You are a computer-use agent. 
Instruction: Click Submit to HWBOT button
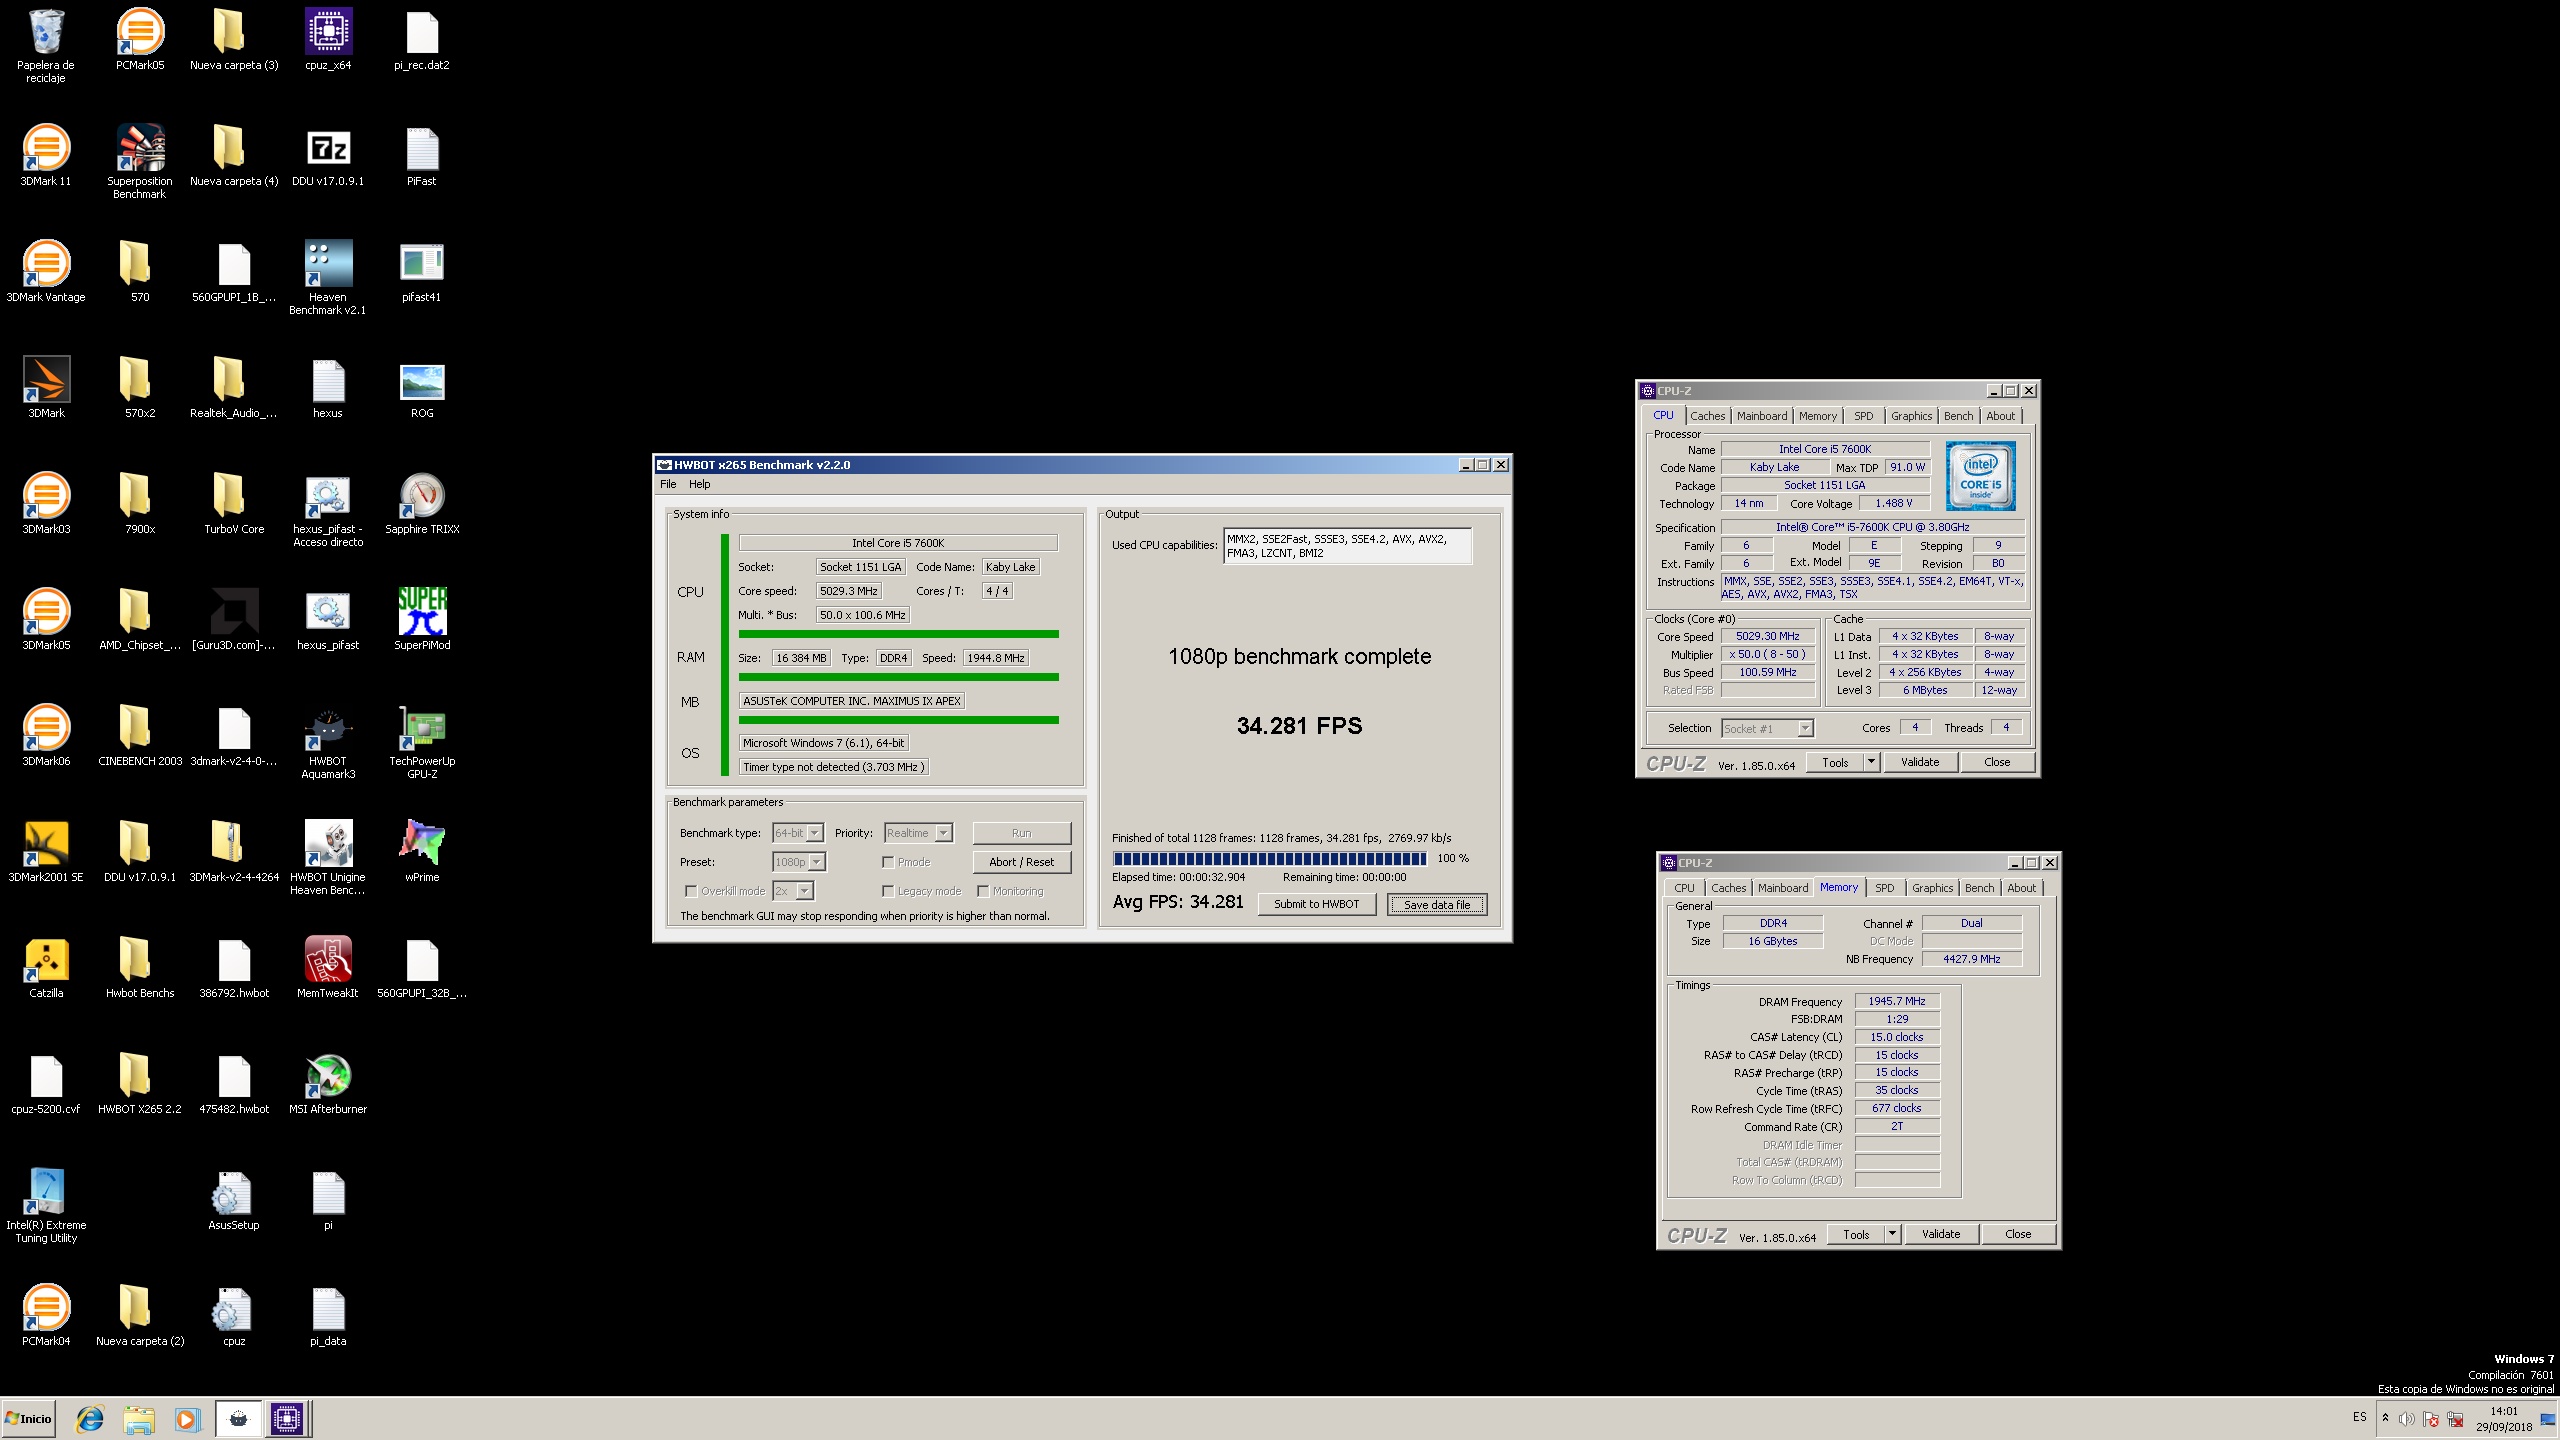pos(1316,904)
